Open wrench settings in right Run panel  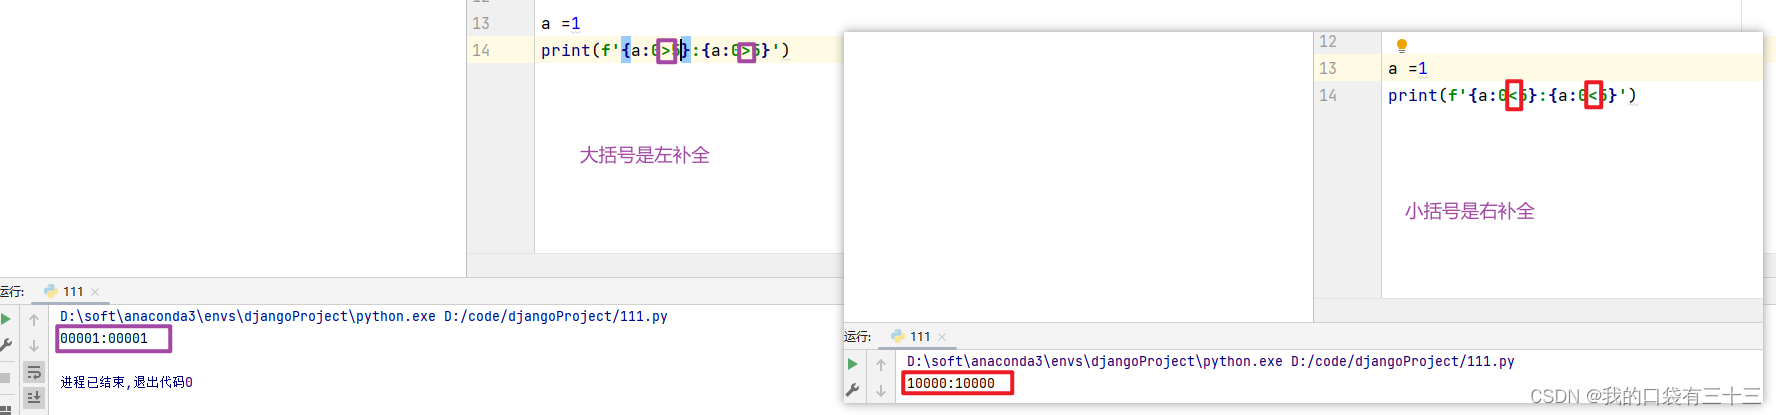[852, 390]
